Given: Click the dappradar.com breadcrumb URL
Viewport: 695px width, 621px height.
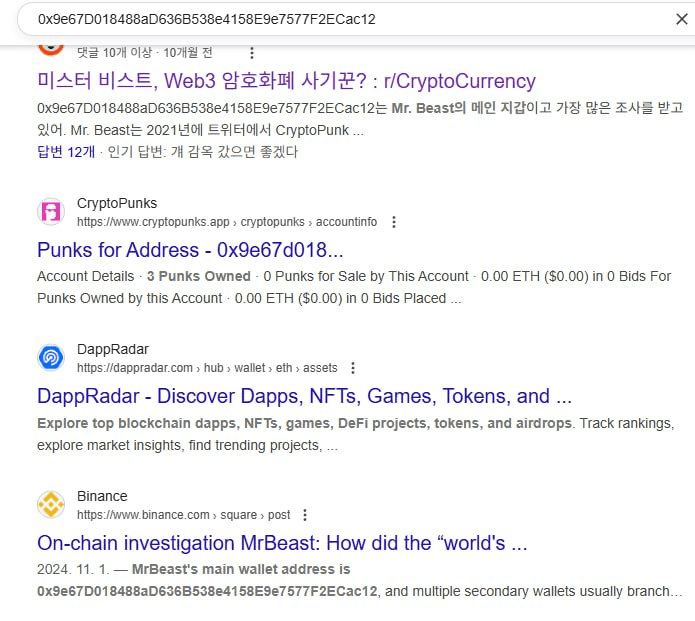Looking at the screenshot, I should pos(207,368).
